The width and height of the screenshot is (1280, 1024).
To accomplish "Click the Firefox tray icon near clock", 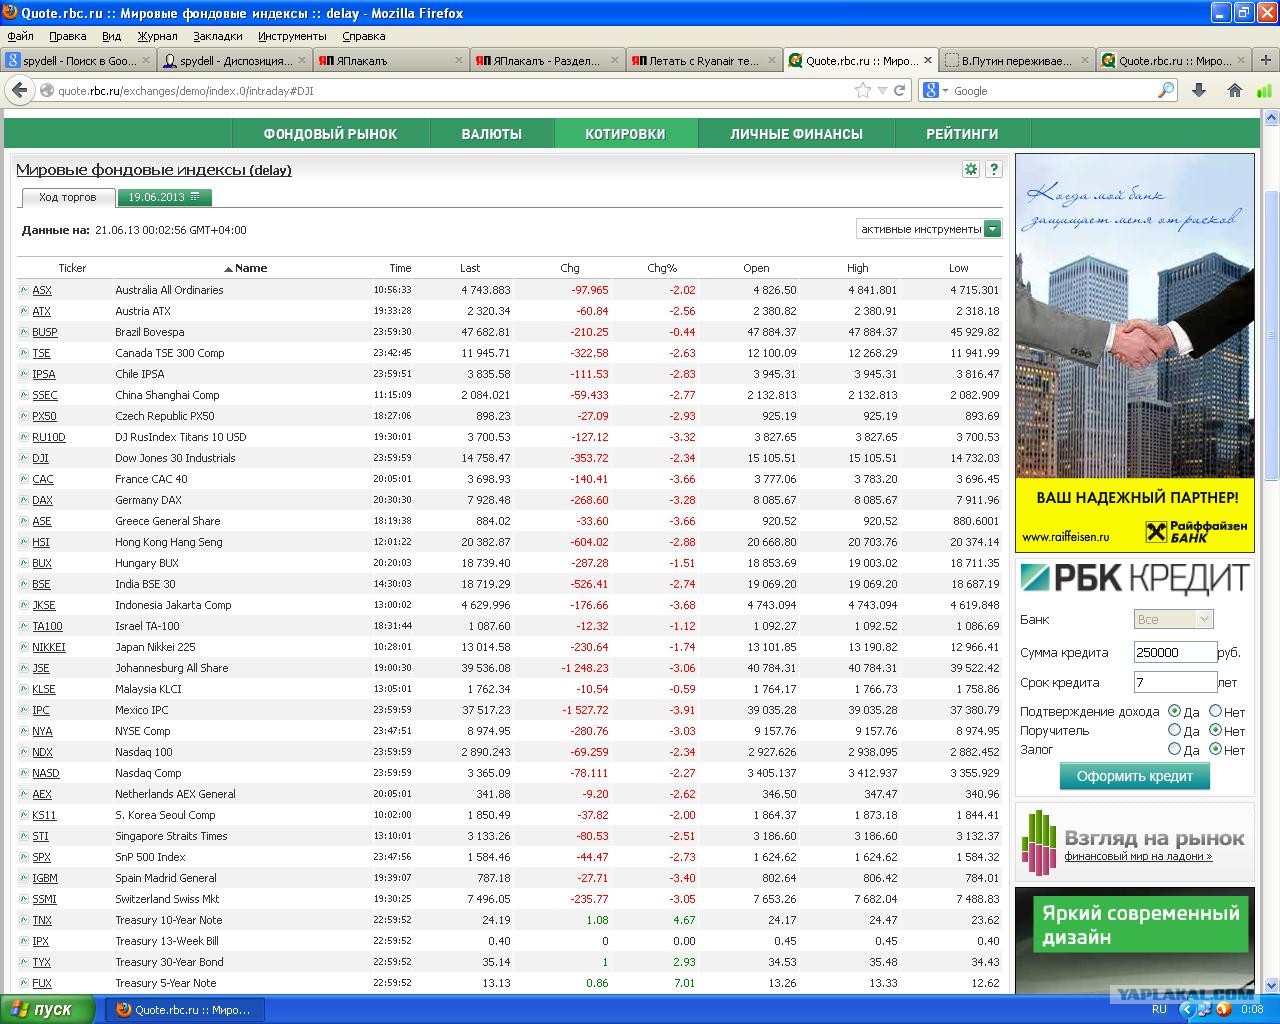I will click(1222, 1009).
